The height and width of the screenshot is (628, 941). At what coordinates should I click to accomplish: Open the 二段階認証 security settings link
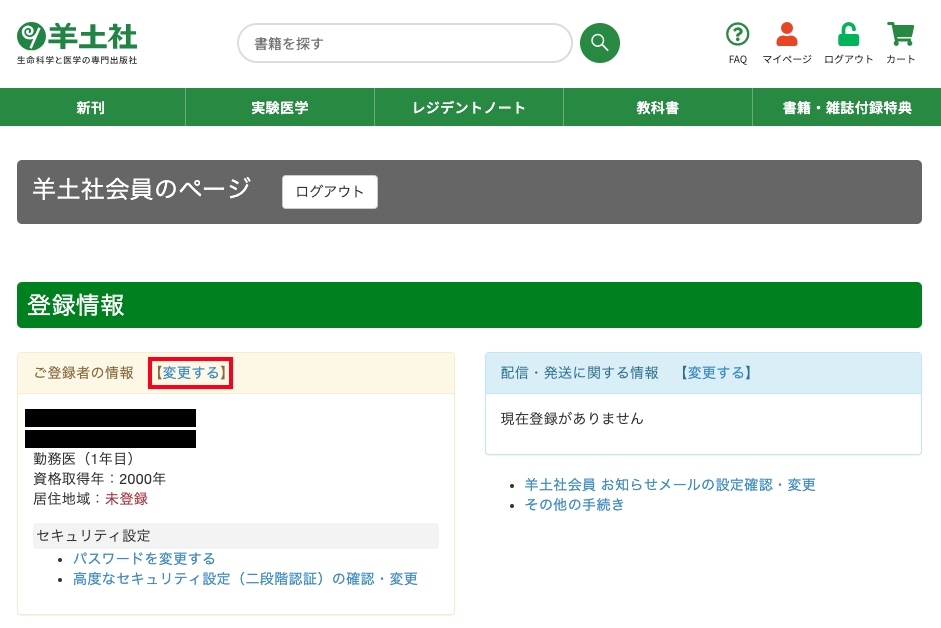coord(245,578)
